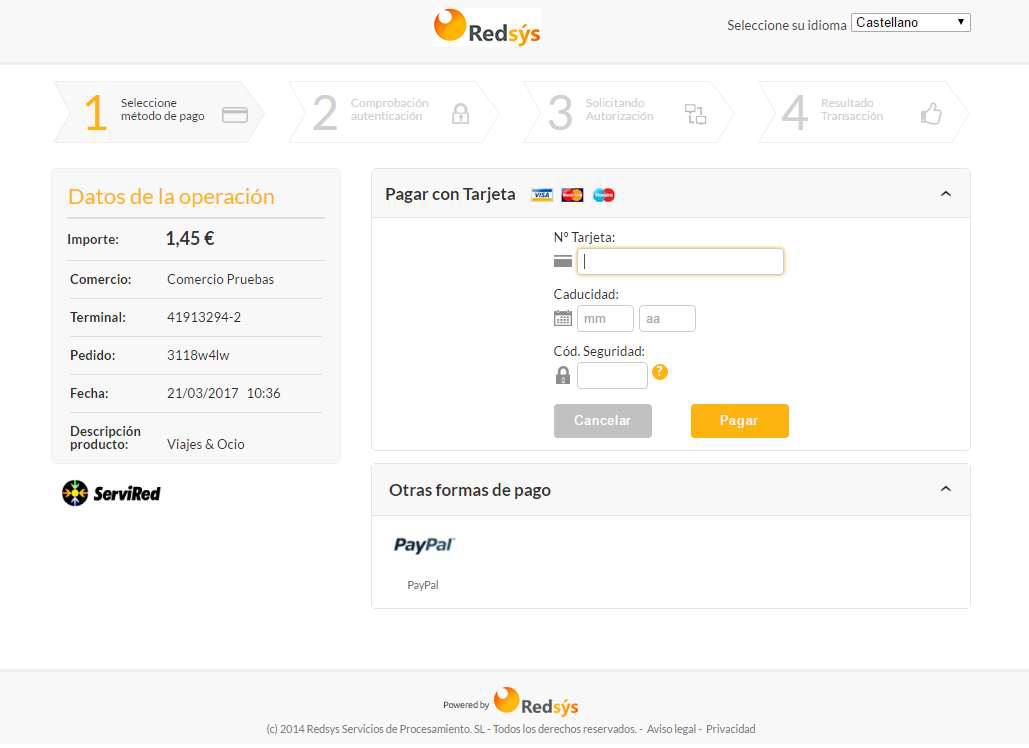Screen dimensions: 1029x748
Task: Select PayPal as payment method
Action: [422, 546]
